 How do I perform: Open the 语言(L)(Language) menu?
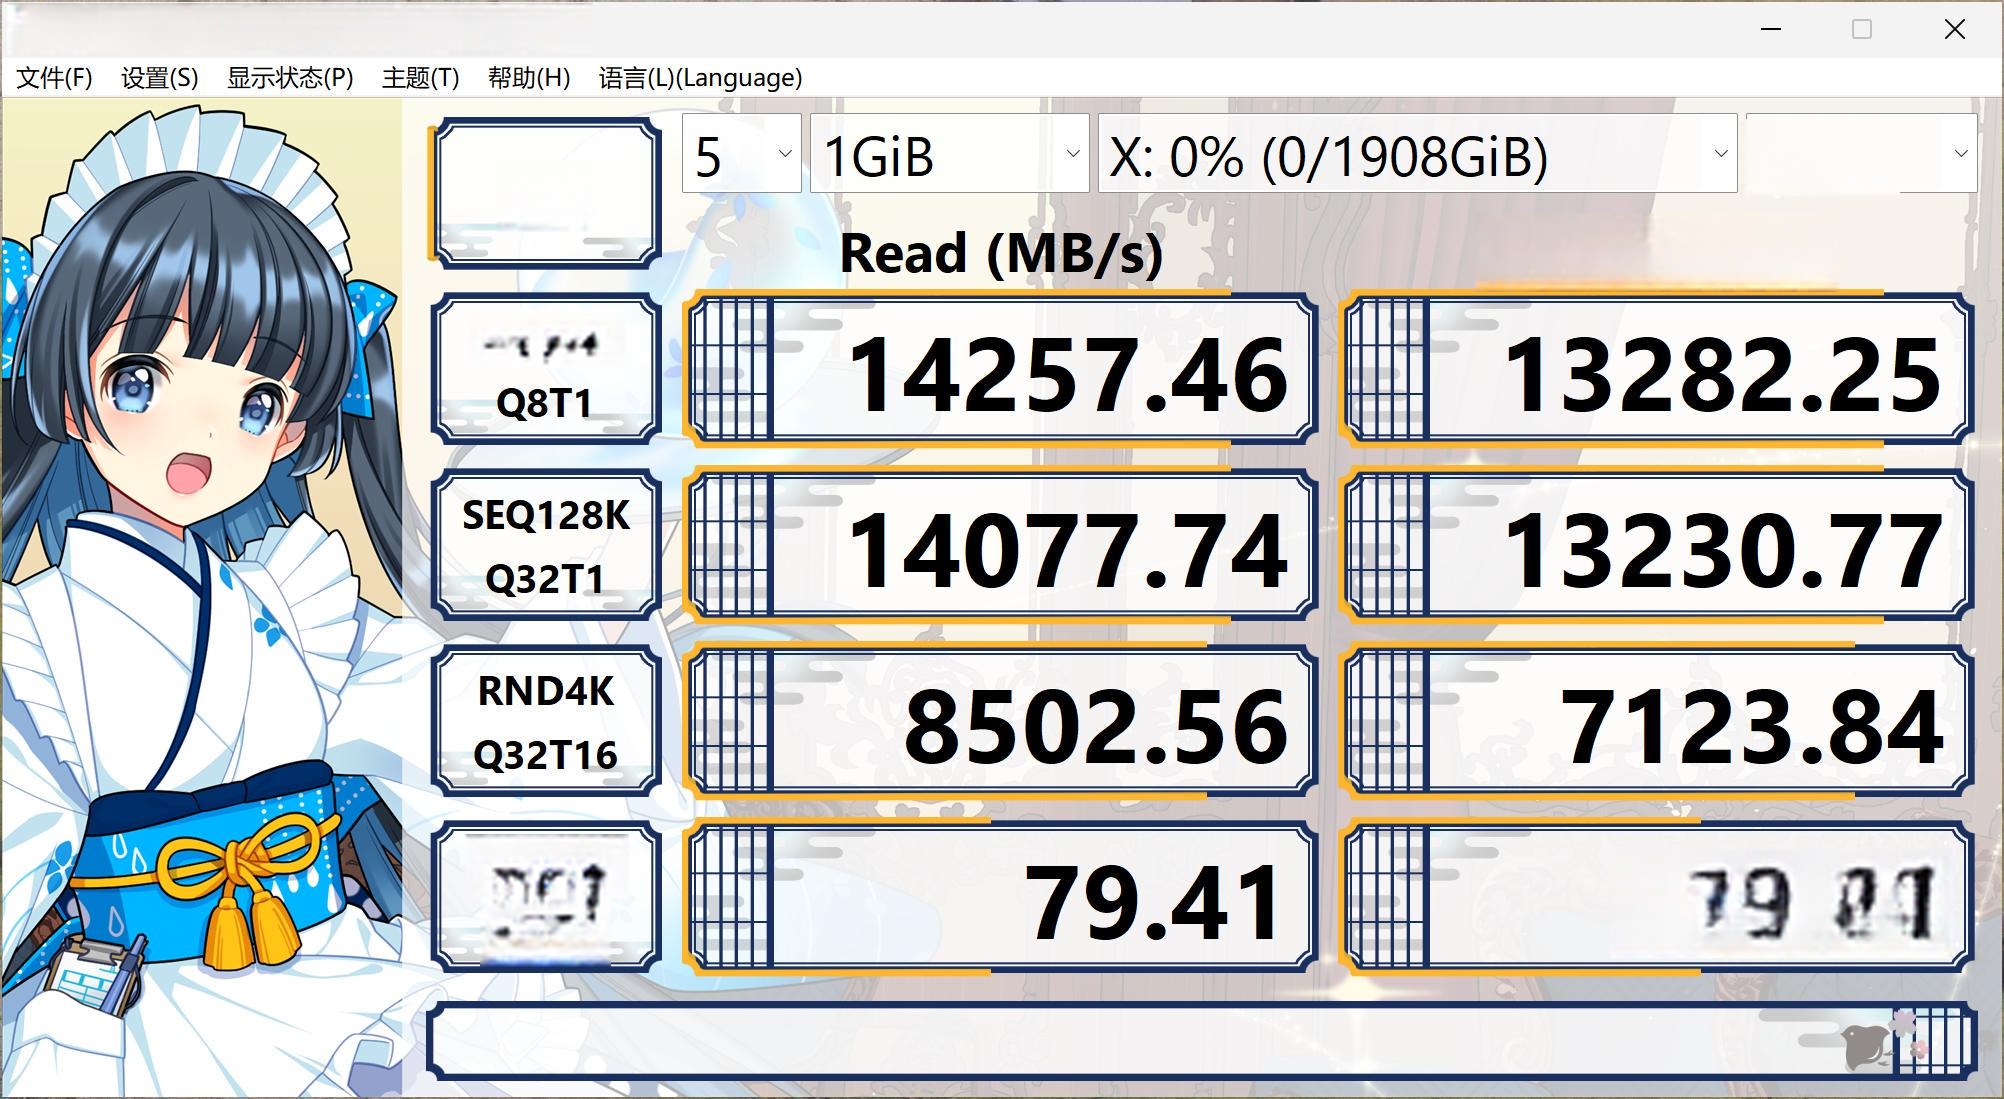[x=700, y=78]
